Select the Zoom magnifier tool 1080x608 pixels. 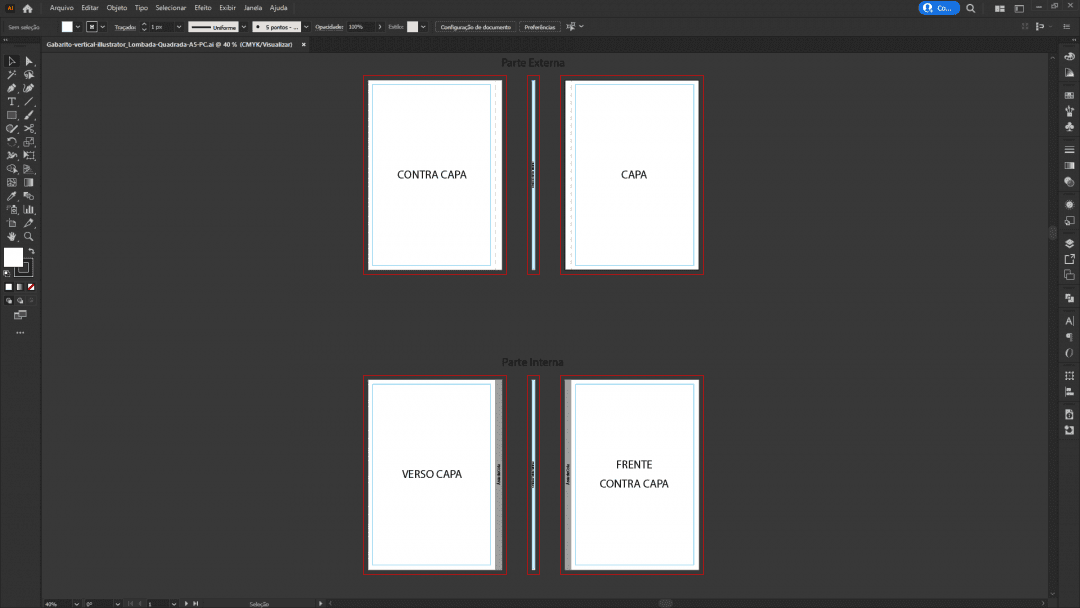click(x=29, y=237)
